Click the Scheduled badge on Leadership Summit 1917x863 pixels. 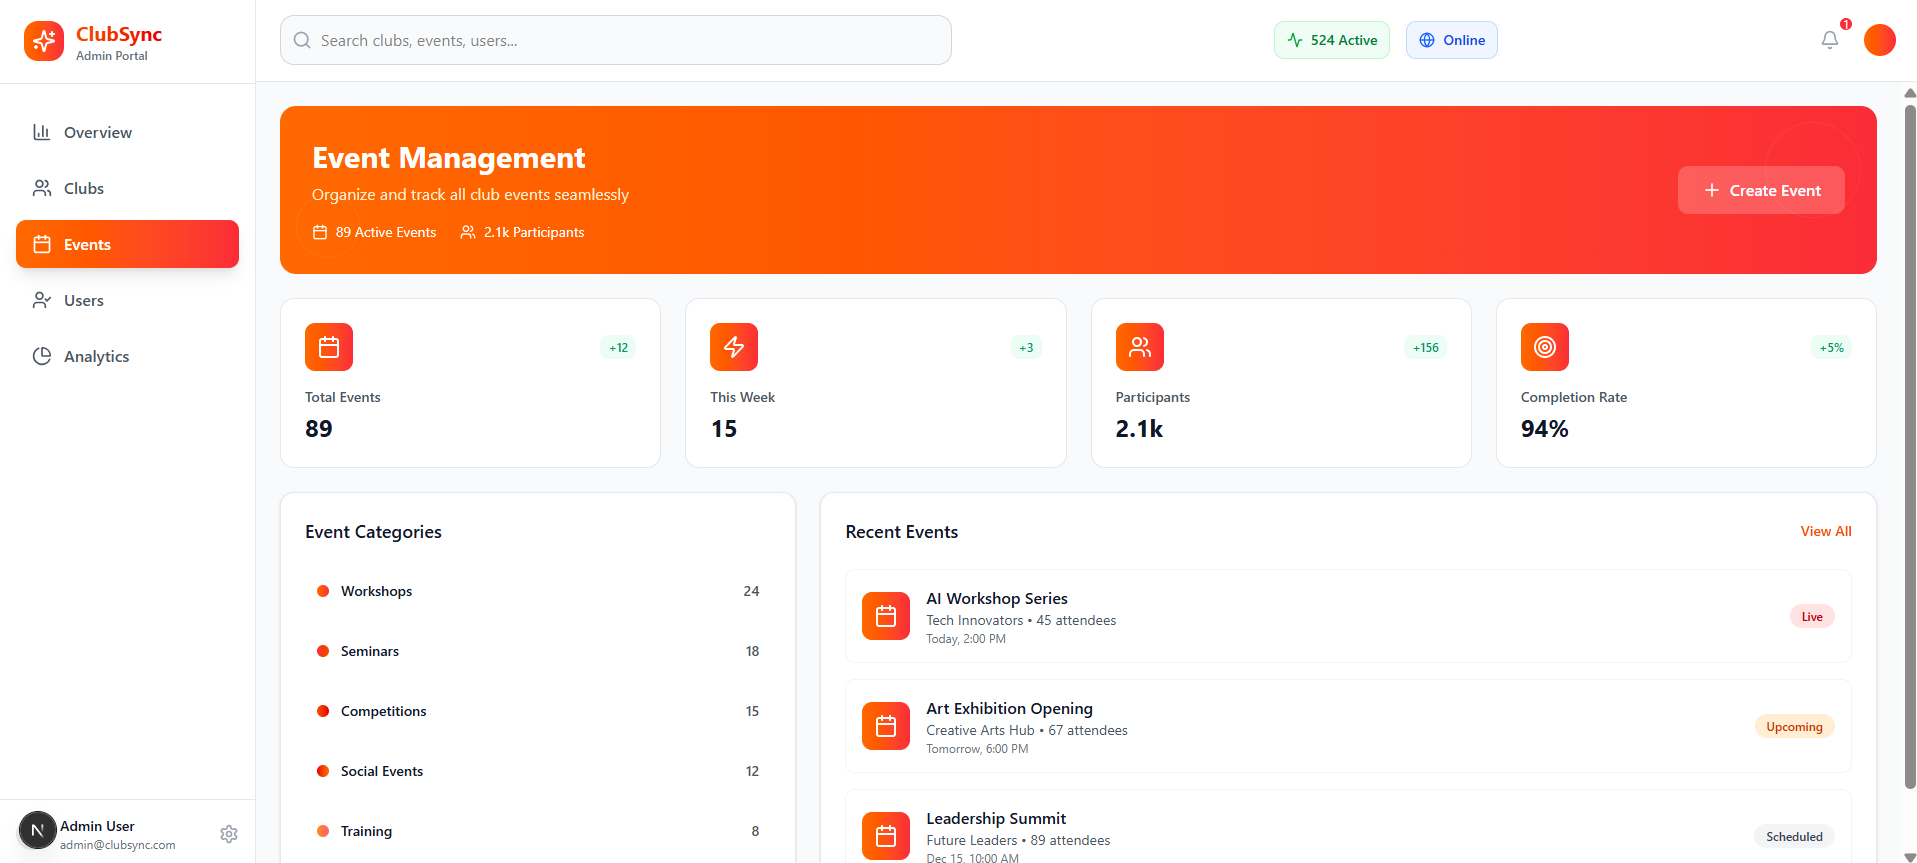(1794, 836)
